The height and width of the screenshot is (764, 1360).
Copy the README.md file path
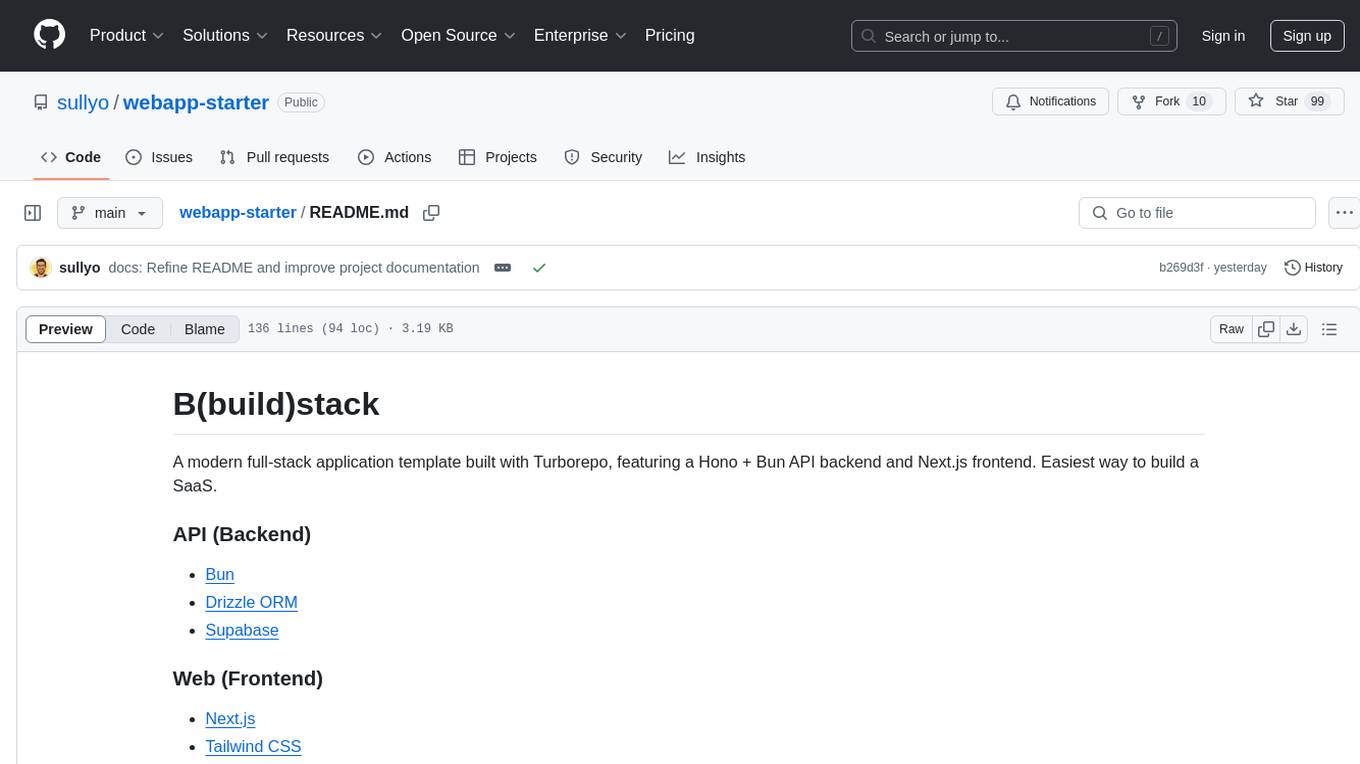click(431, 213)
